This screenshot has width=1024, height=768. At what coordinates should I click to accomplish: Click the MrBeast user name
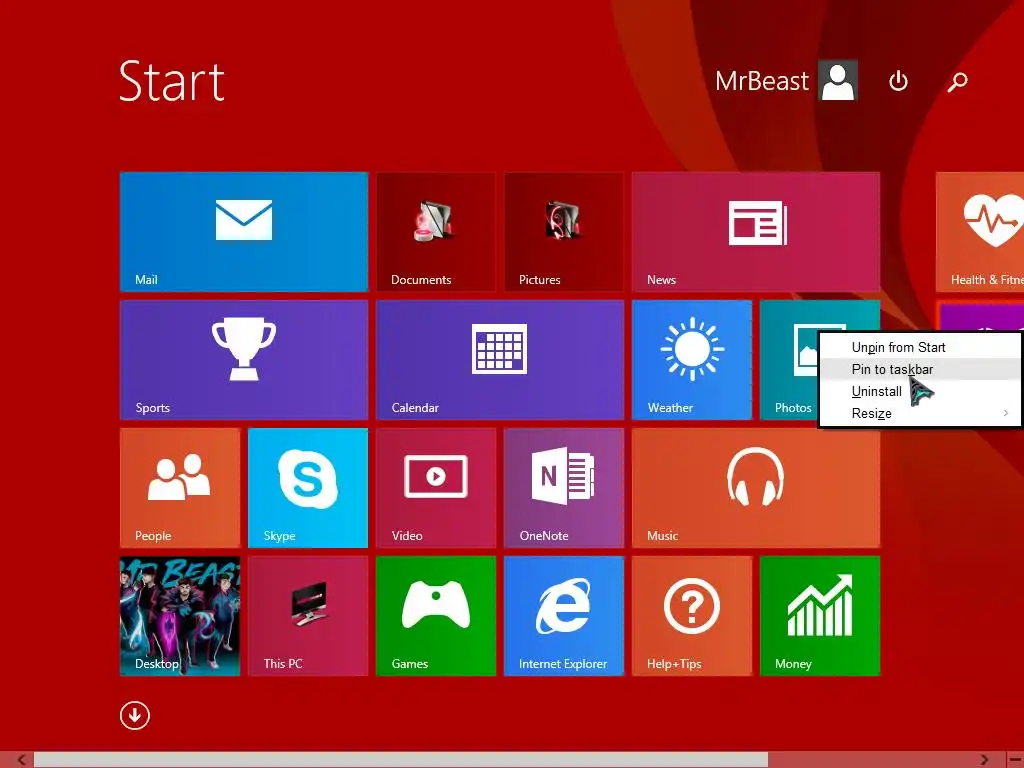click(x=761, y=81)
